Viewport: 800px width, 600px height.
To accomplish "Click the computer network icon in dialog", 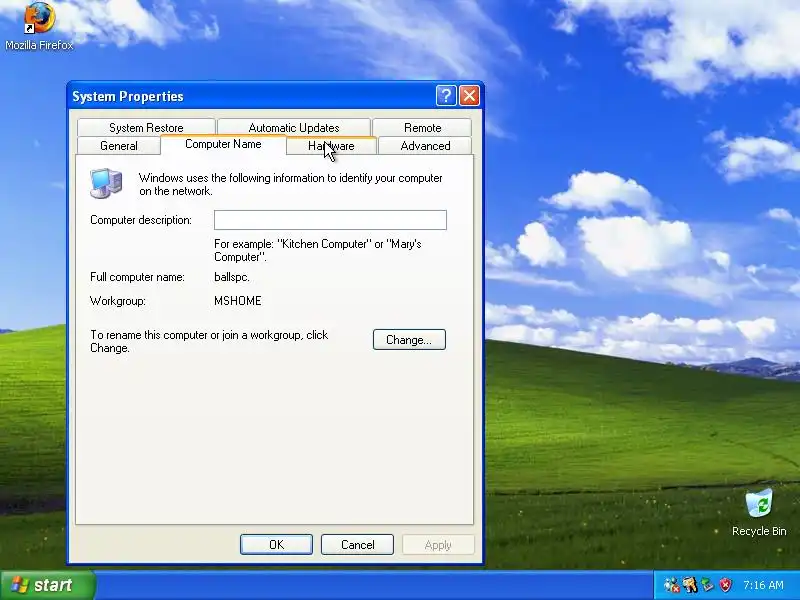I will pos(106,183).
